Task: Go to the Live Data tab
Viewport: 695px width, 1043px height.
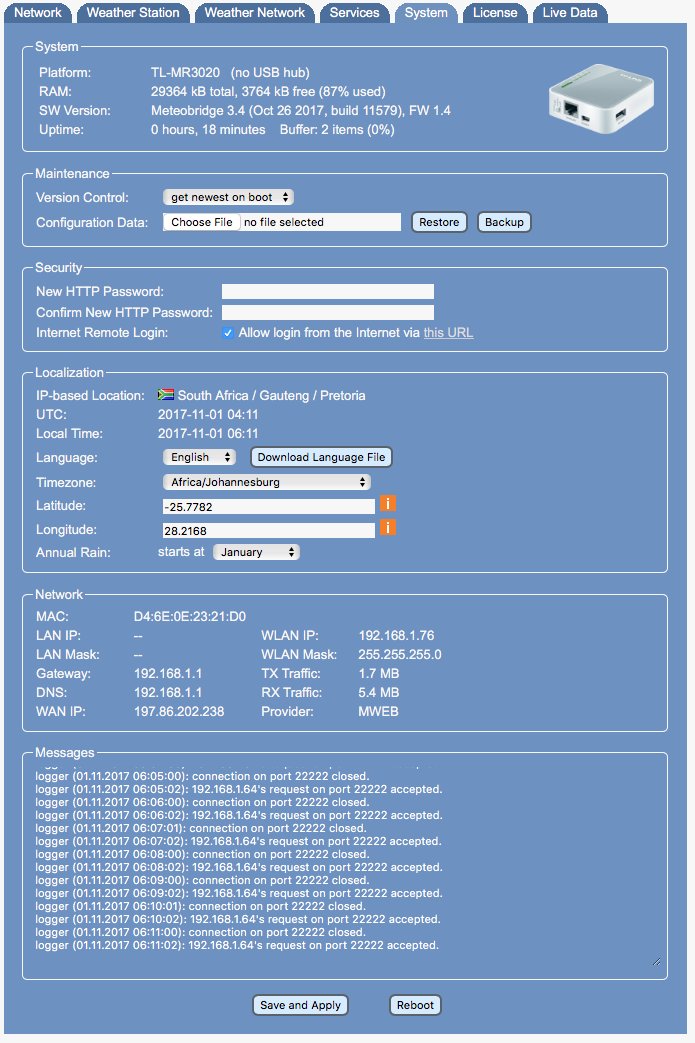Action: click(570, 13)
